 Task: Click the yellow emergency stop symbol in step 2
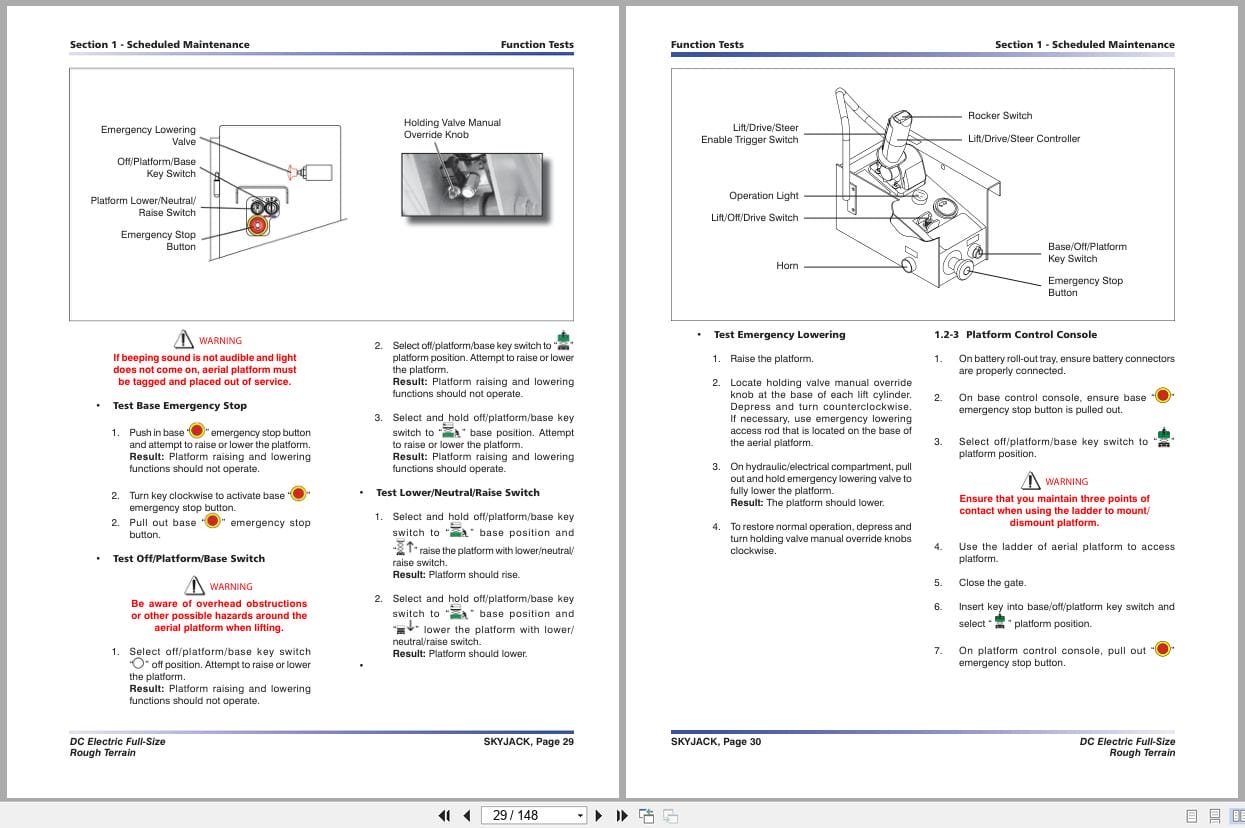(1162, 396)
